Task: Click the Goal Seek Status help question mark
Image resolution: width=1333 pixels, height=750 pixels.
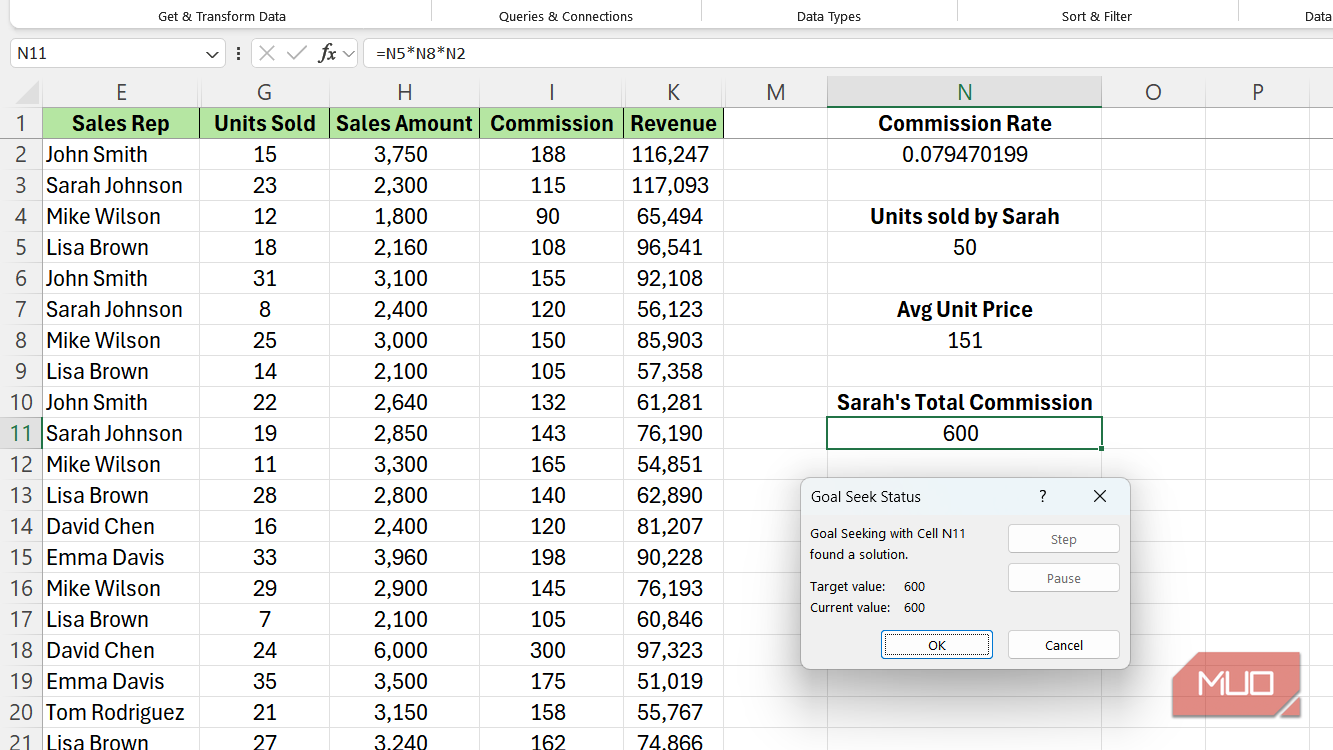Action: [x=1043, y=496]
